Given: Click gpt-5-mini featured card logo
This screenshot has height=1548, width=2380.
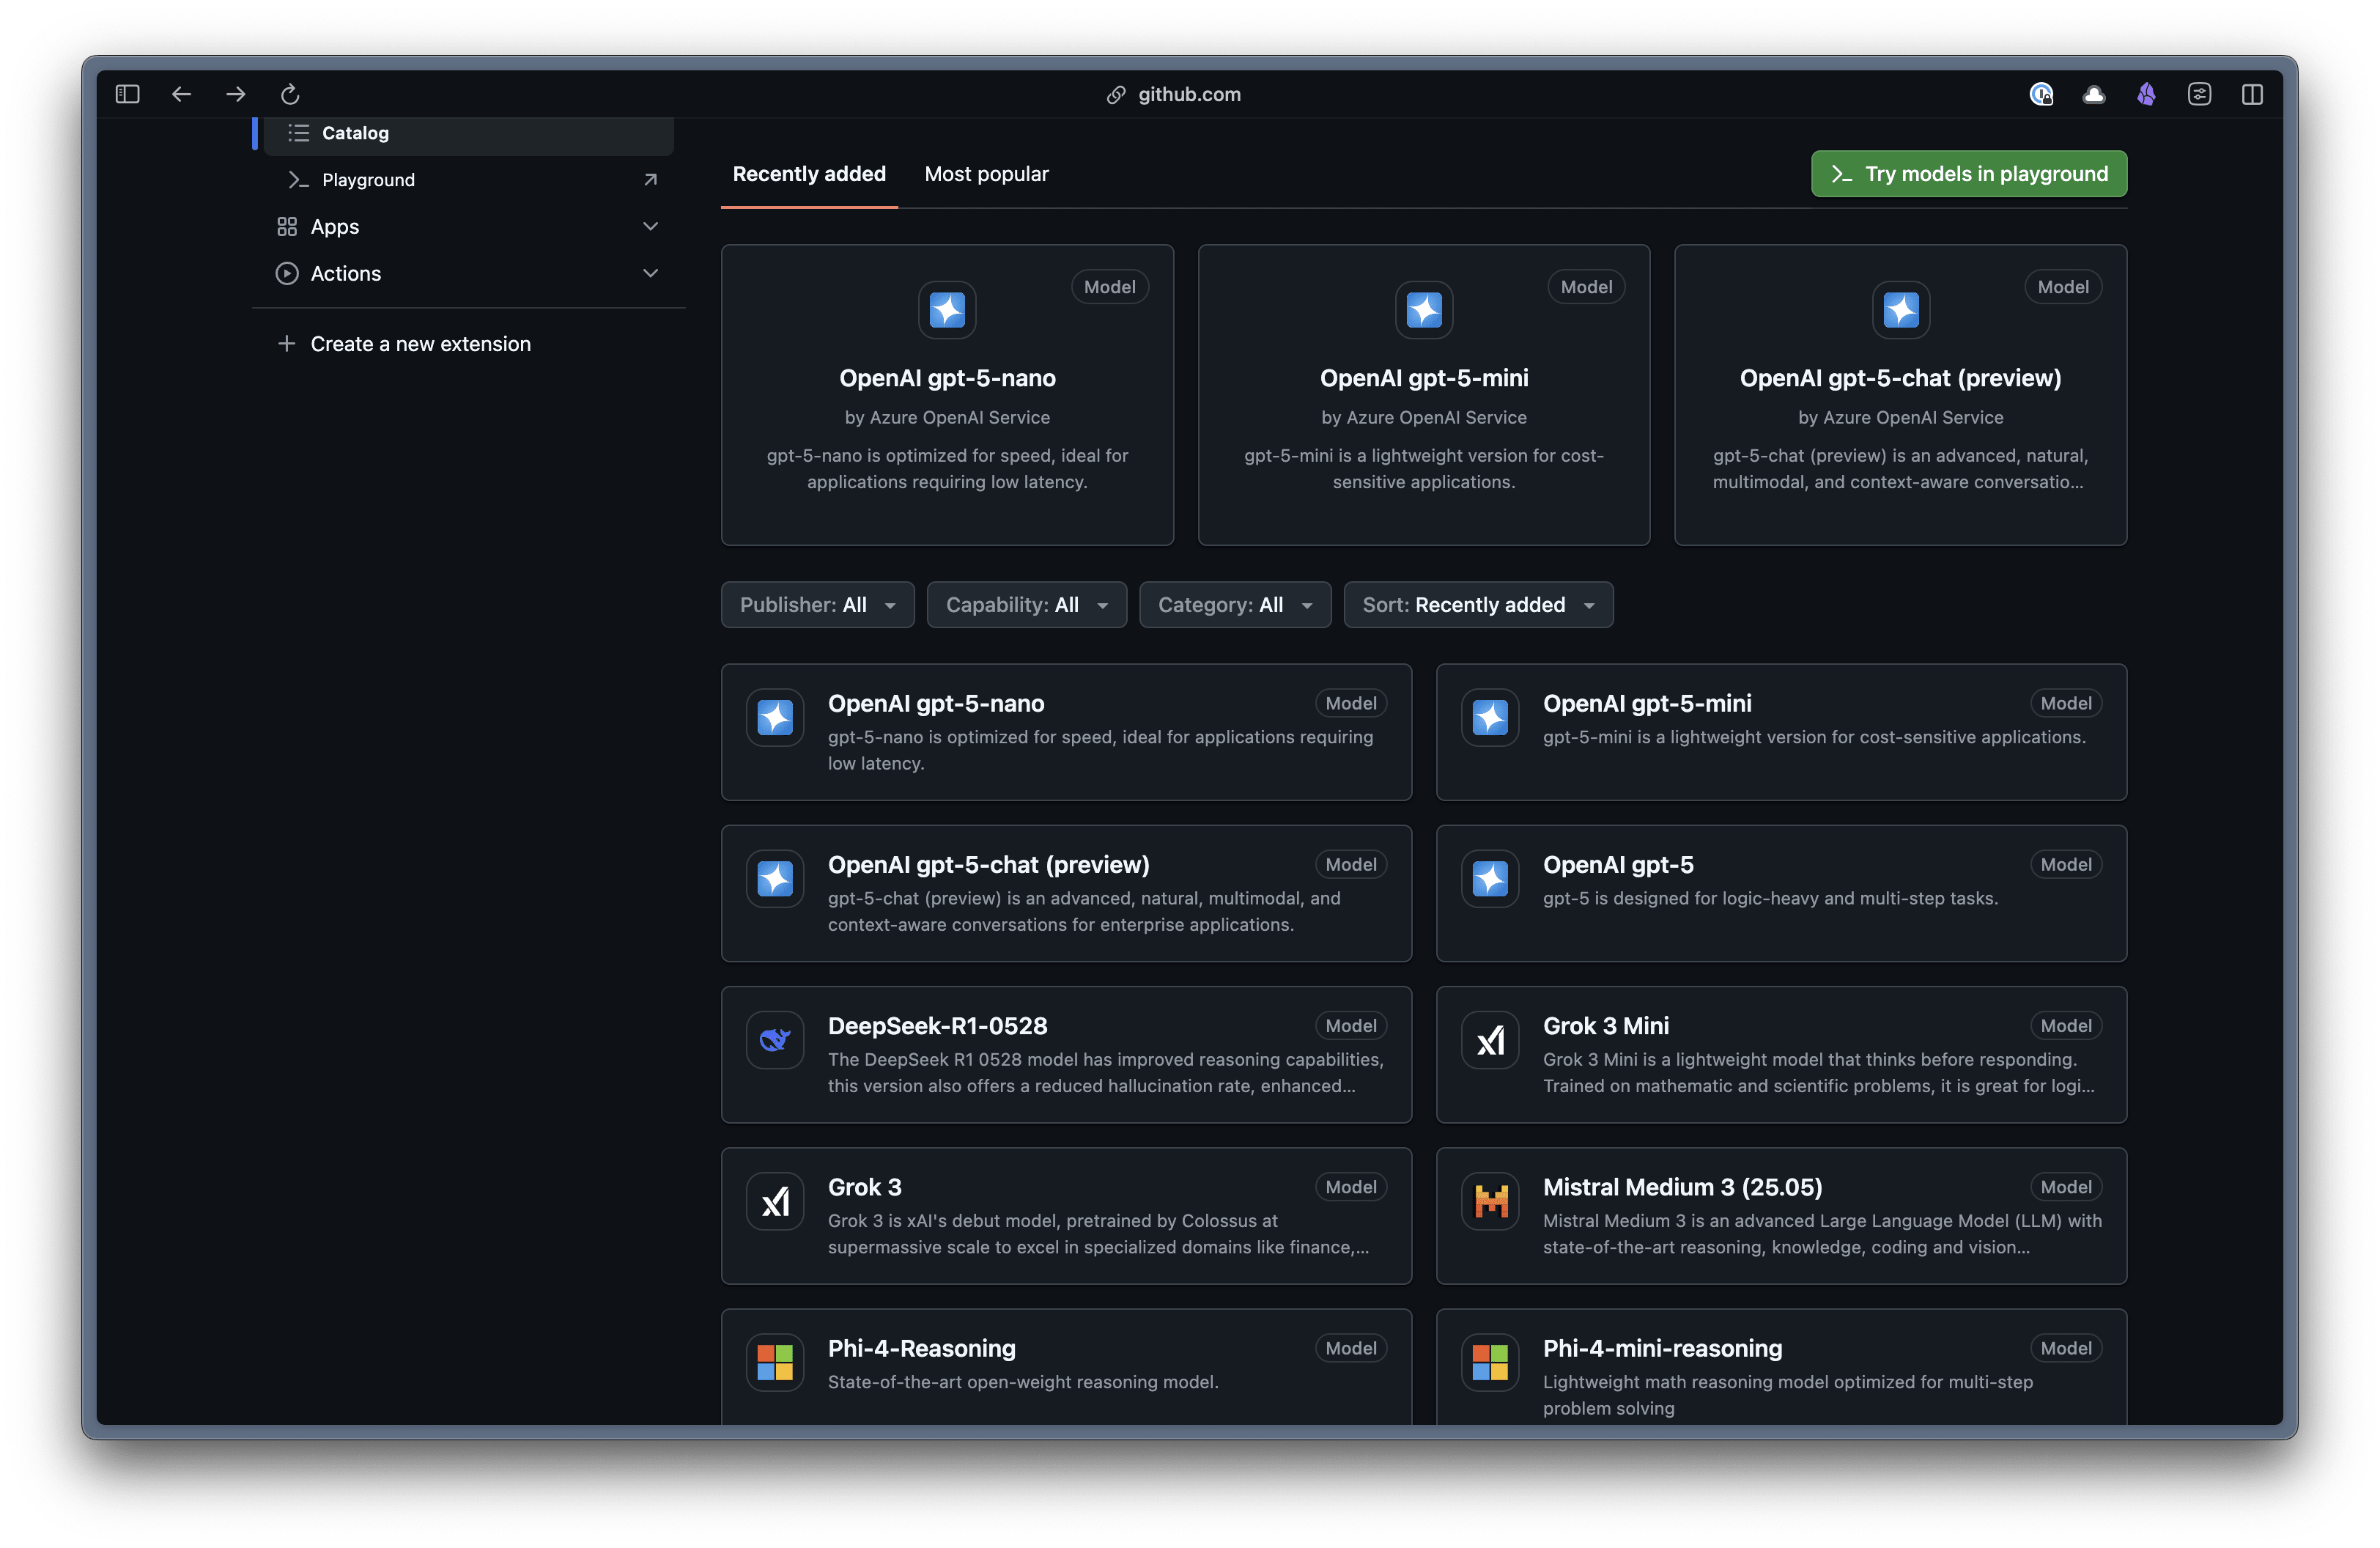Looking at the screenshot, I should coord(1424,310).
